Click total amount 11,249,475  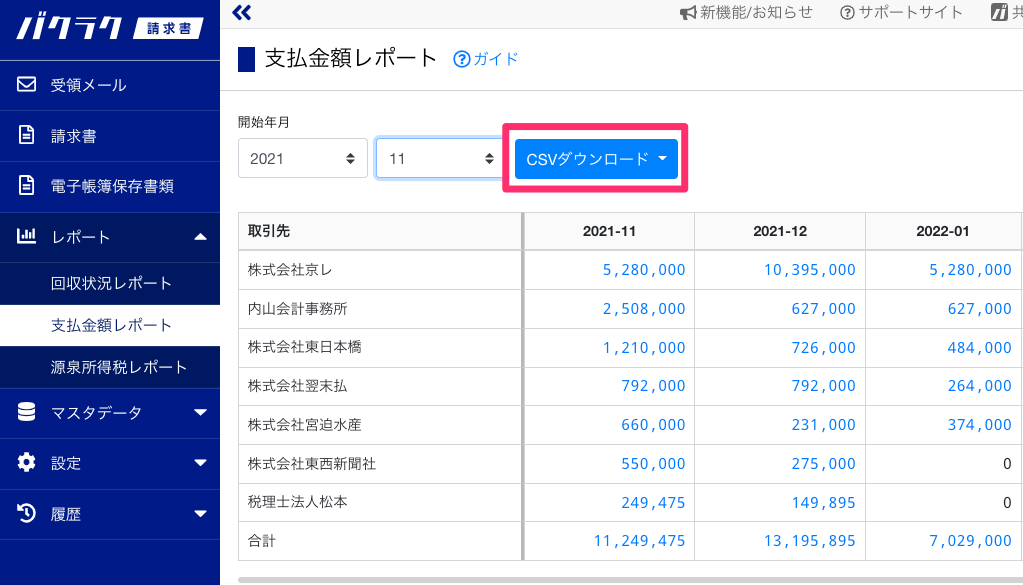click(x=639, y=541)
